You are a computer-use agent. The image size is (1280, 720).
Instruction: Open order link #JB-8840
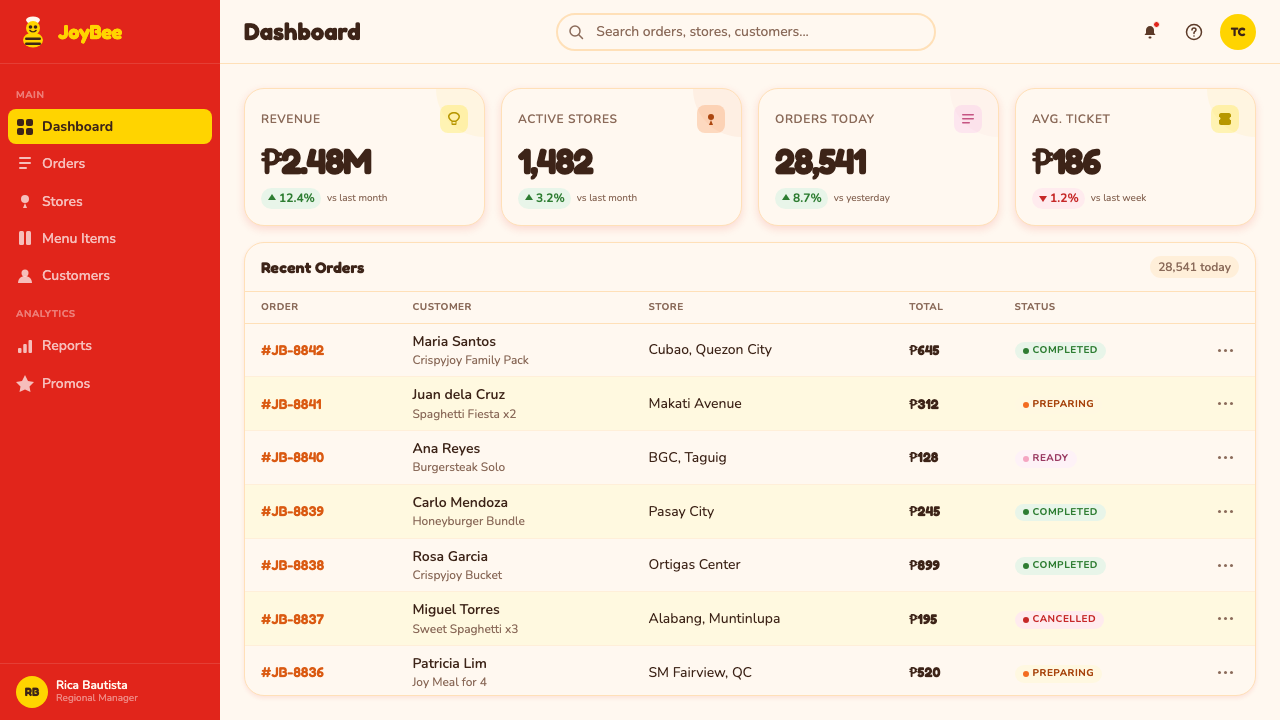pyautogui.click(x=292, y=458)
